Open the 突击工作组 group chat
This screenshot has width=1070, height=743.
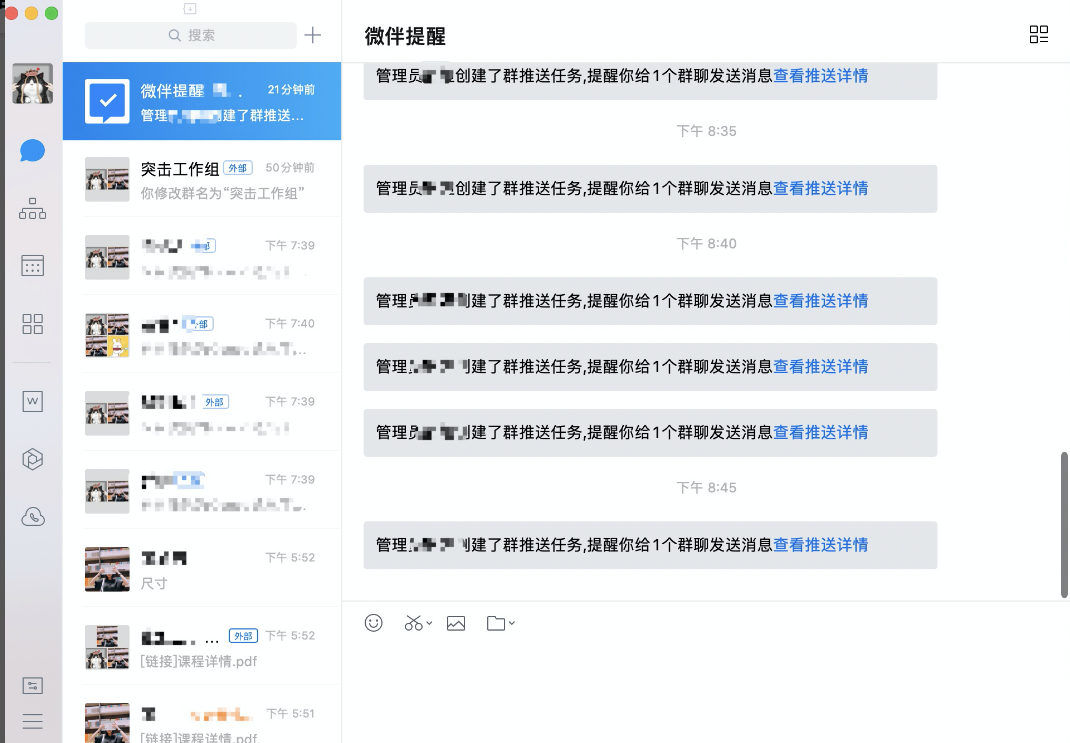[x=202, y=179]
